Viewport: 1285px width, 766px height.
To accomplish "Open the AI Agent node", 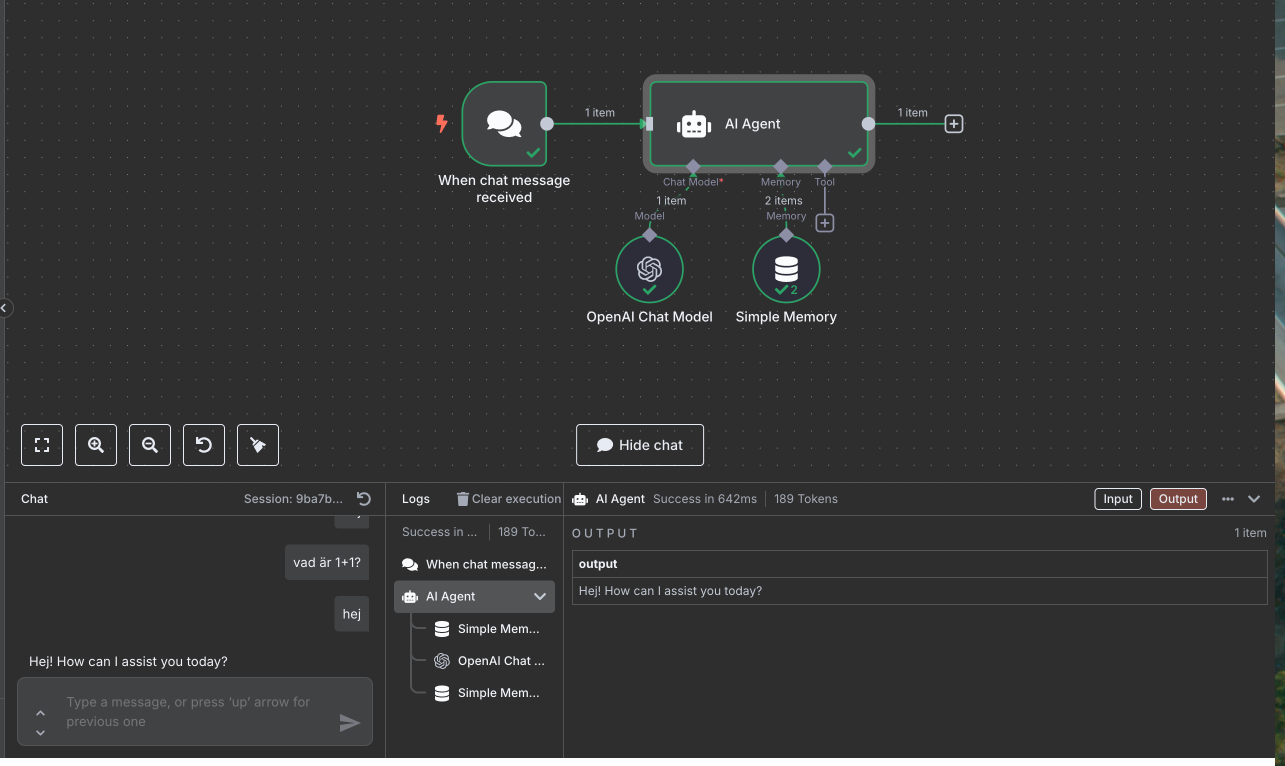I will click(758, 124).
